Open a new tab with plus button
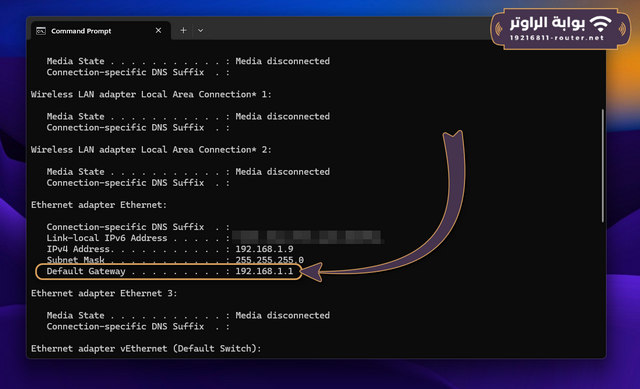 [x=183, y=31]
